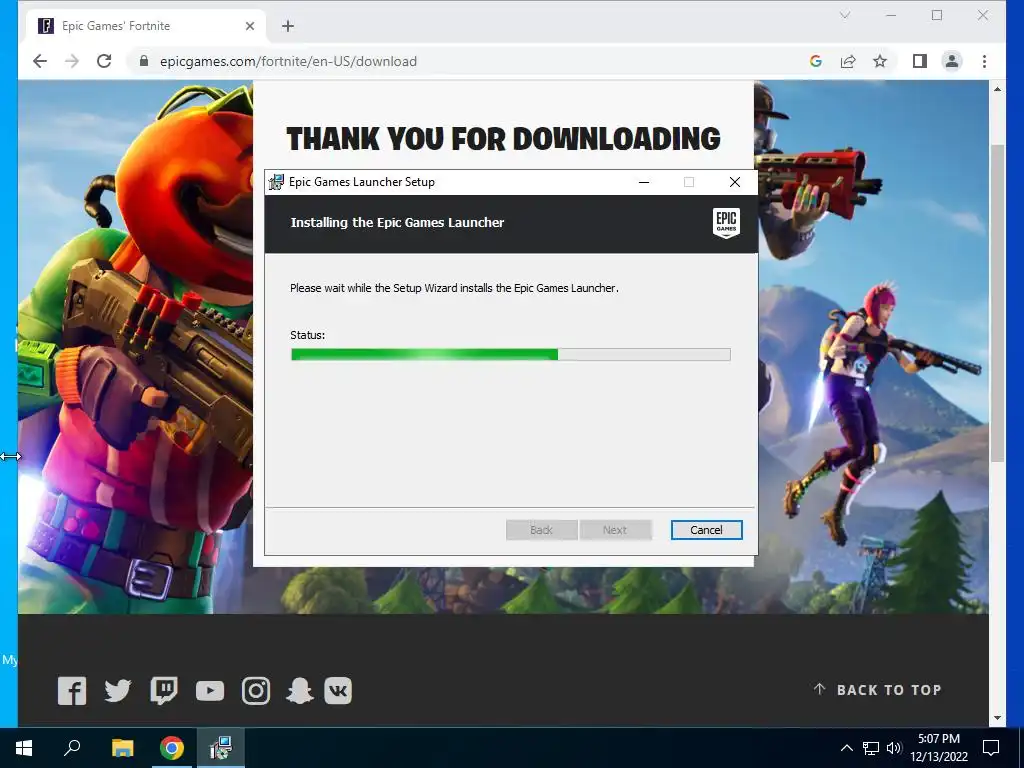This screenshot has height=768, width=1024.
Task: Open Fortnite's Facebook page
Action: click(72, 691)
